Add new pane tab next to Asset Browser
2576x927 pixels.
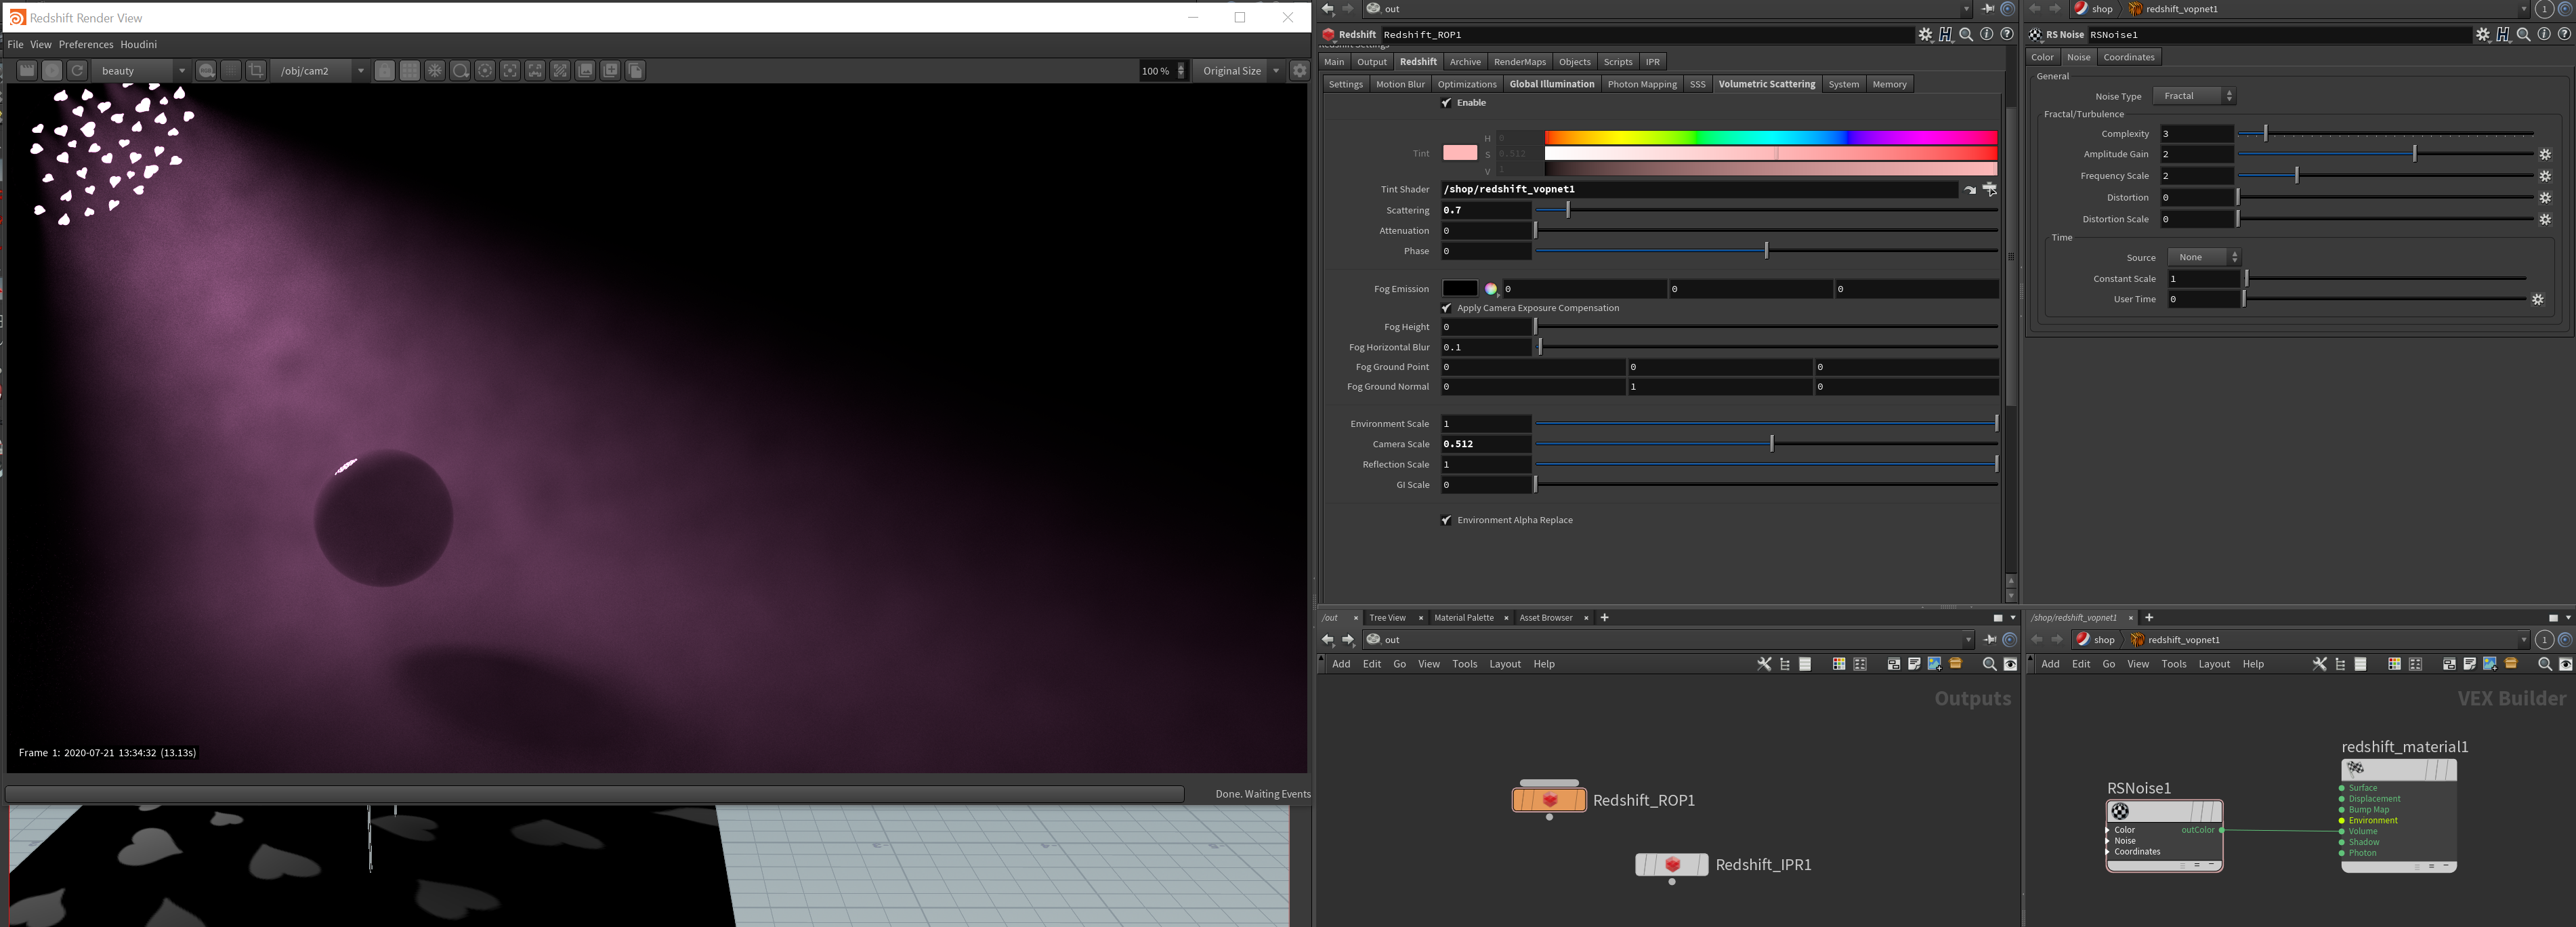[x=1604, y=618]
